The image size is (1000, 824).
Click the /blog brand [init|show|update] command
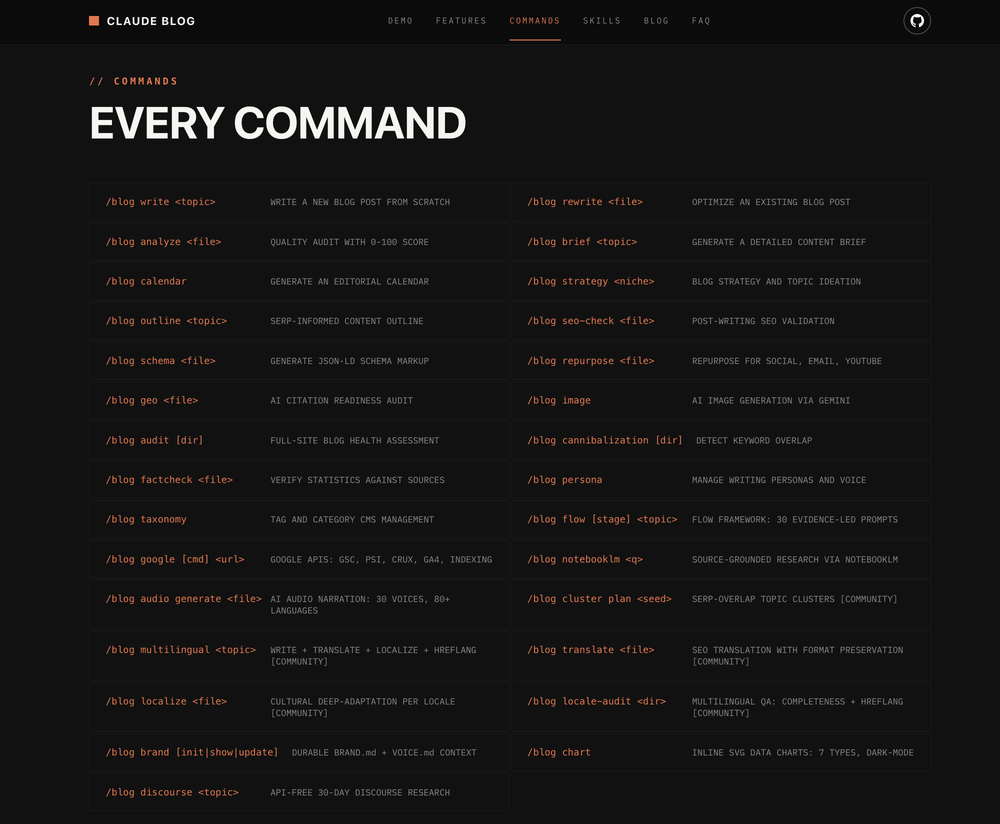coord(192,752)
